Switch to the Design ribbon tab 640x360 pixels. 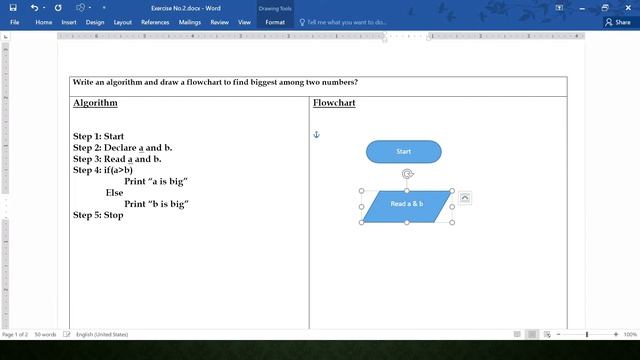coord(95,22)
